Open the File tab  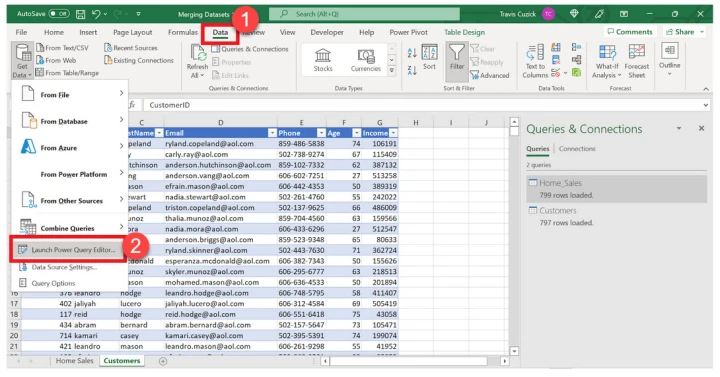(21, 32)
